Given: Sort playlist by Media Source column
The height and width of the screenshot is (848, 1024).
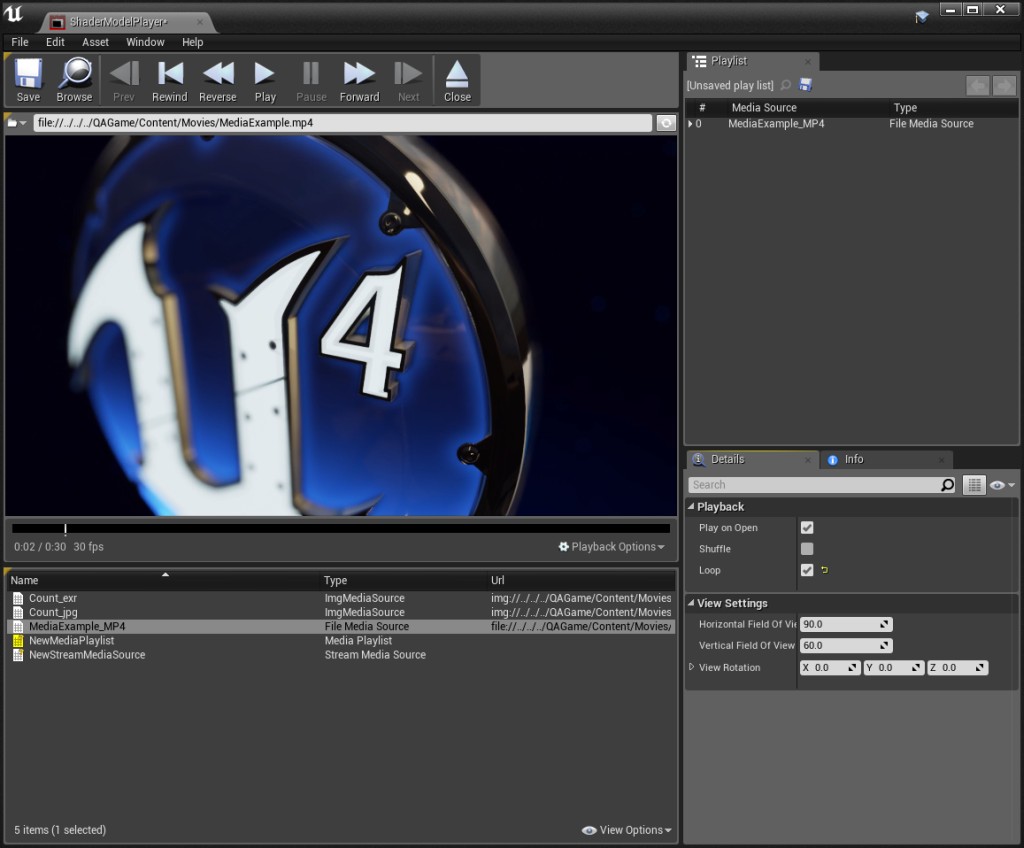Looking at the screenshot, I should tap(764, 108).
